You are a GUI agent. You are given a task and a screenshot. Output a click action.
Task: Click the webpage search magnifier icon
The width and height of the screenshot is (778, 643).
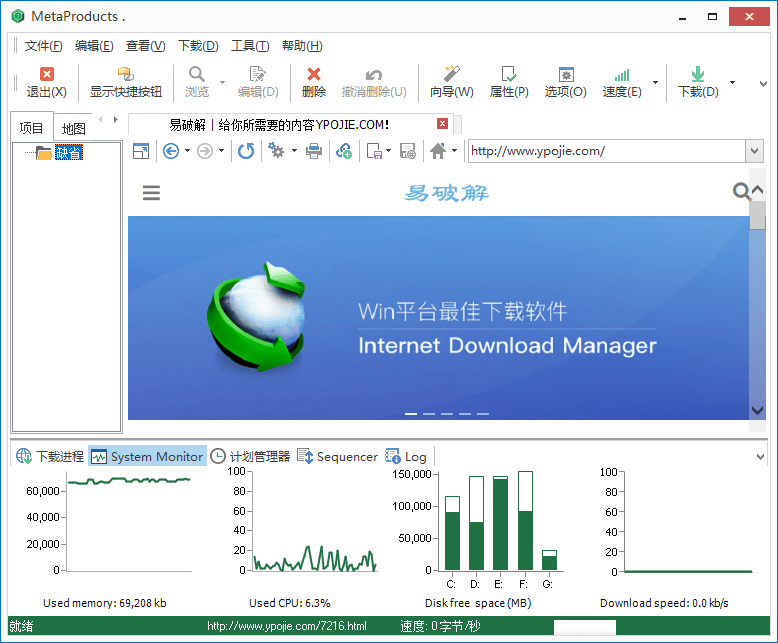pyautogui.click(x=741, y=191)
